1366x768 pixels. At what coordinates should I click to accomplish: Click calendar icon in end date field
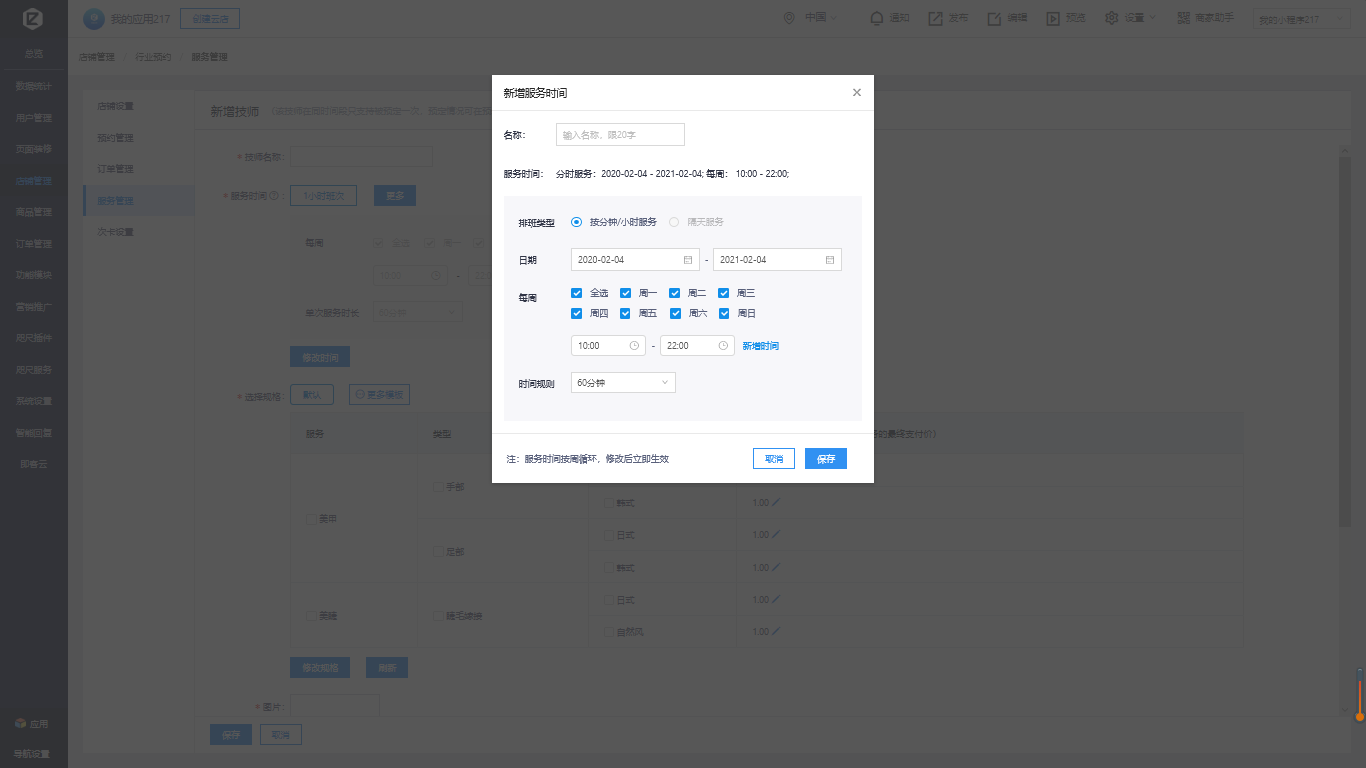click(829, 259)
